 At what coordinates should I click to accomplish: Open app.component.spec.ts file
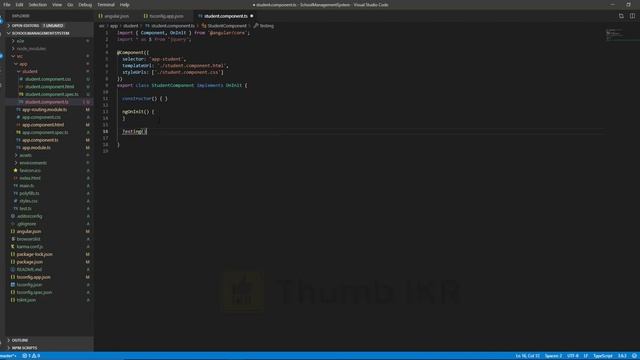(45, 132)
